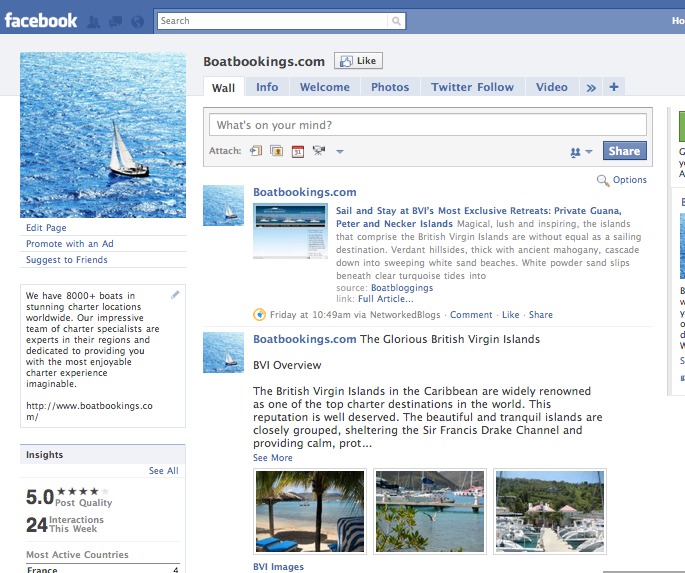Open post audience privacy dropdown
685x573 pixels.
coord(581,152)
